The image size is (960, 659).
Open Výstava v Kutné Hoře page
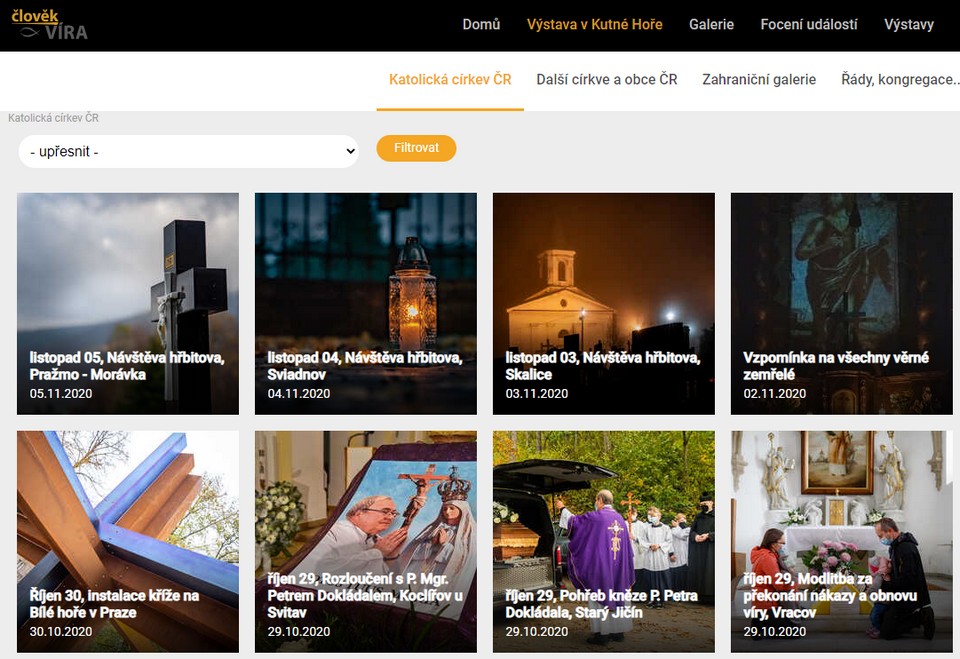(594, 24)
